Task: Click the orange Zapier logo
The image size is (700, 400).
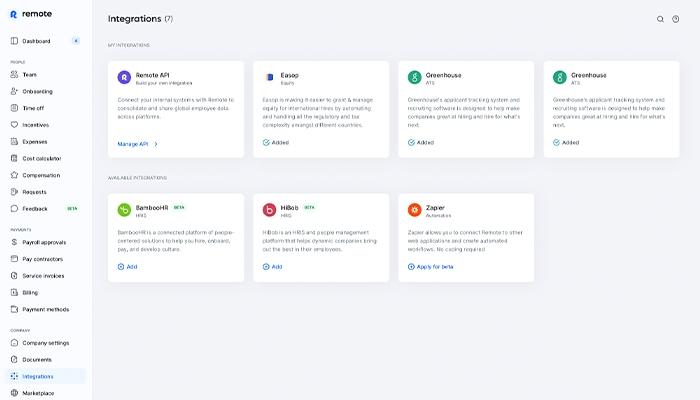Action: [x=414, y=210]
